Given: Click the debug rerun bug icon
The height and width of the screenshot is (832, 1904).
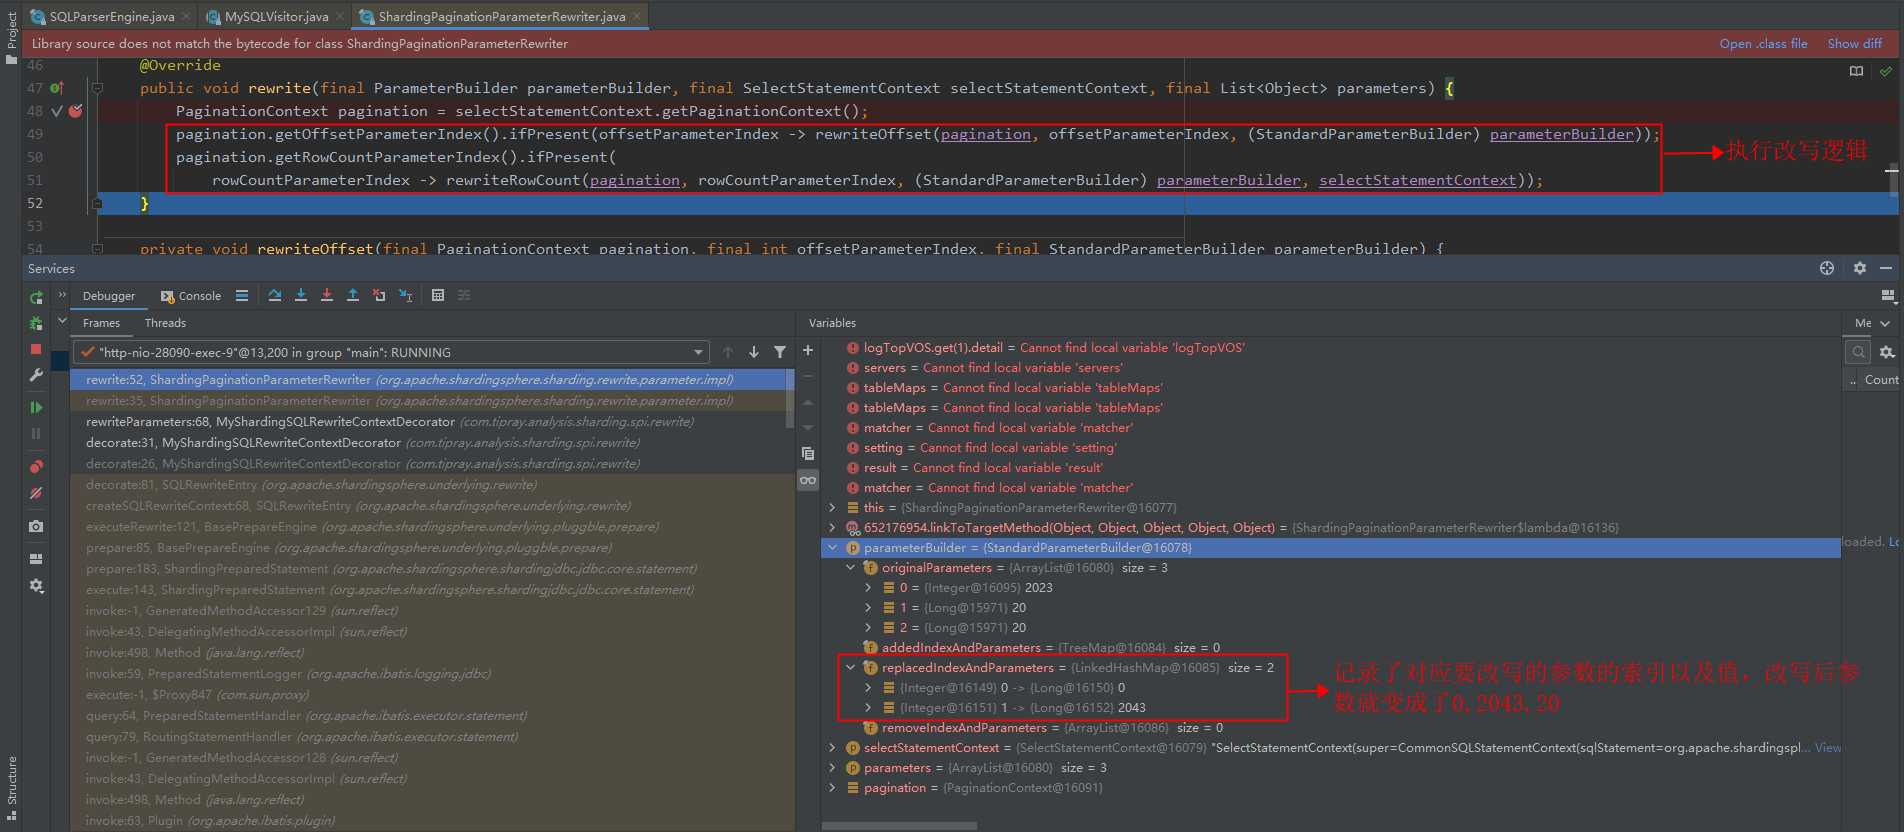Looking at the screenshot, I should coord(36,323).
